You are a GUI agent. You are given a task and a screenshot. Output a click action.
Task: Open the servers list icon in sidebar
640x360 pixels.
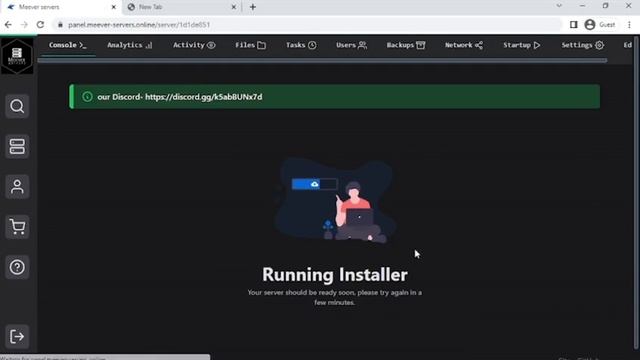point(17,147)
